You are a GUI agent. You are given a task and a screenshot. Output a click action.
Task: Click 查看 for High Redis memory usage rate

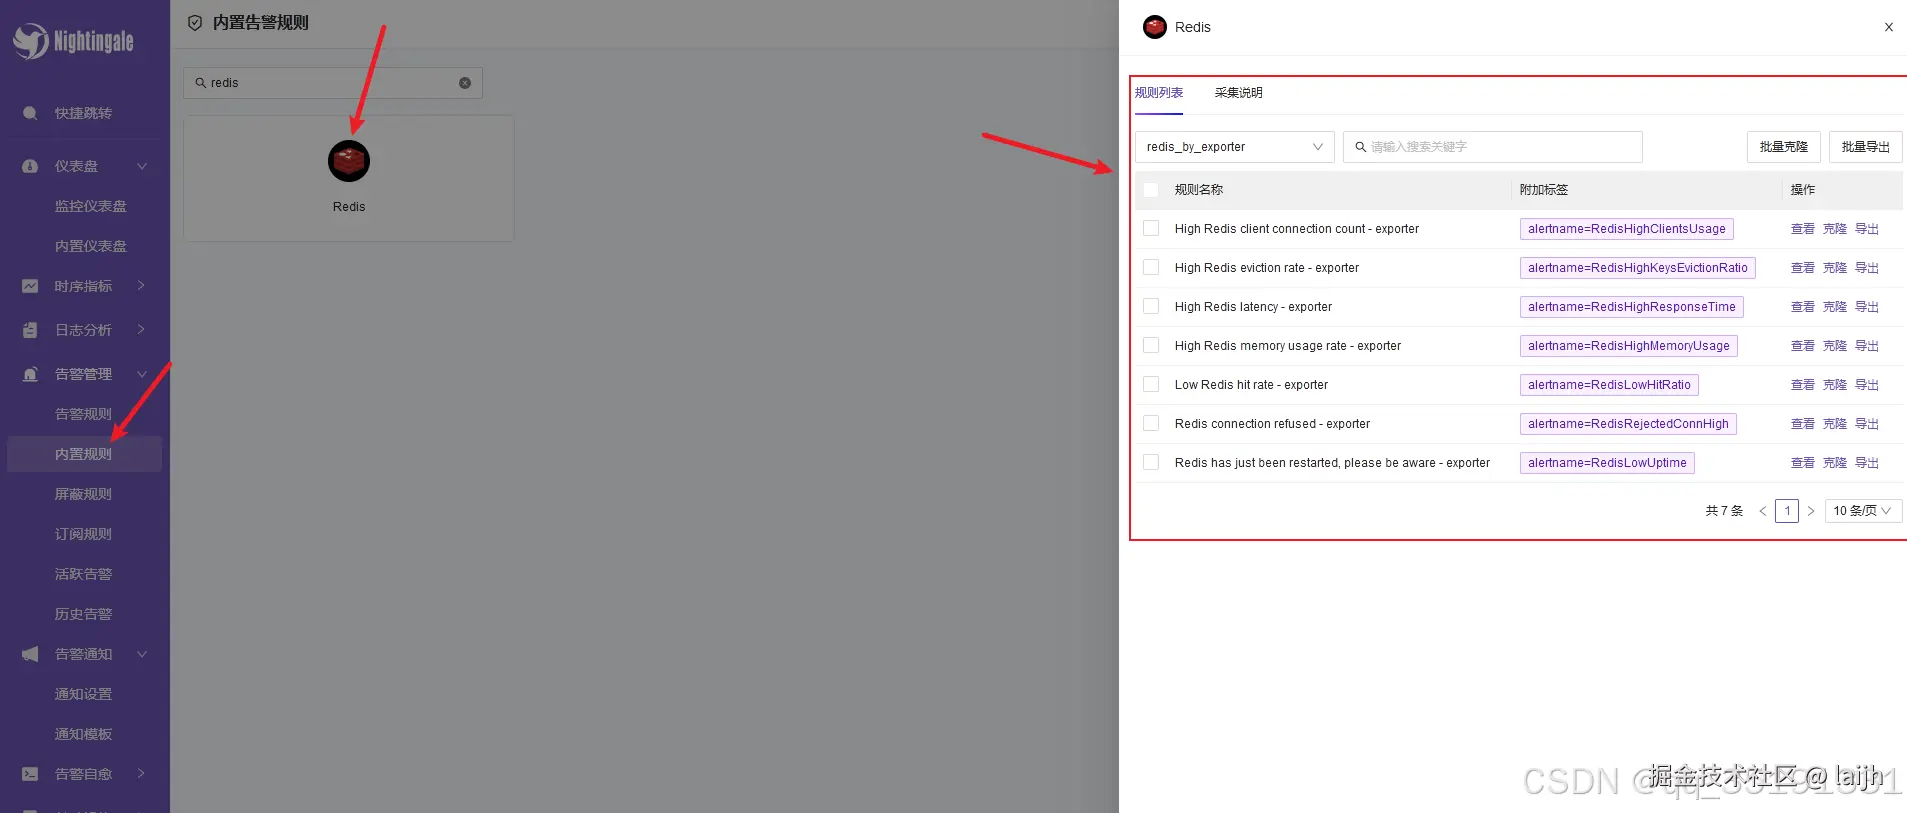point(1803,346)
